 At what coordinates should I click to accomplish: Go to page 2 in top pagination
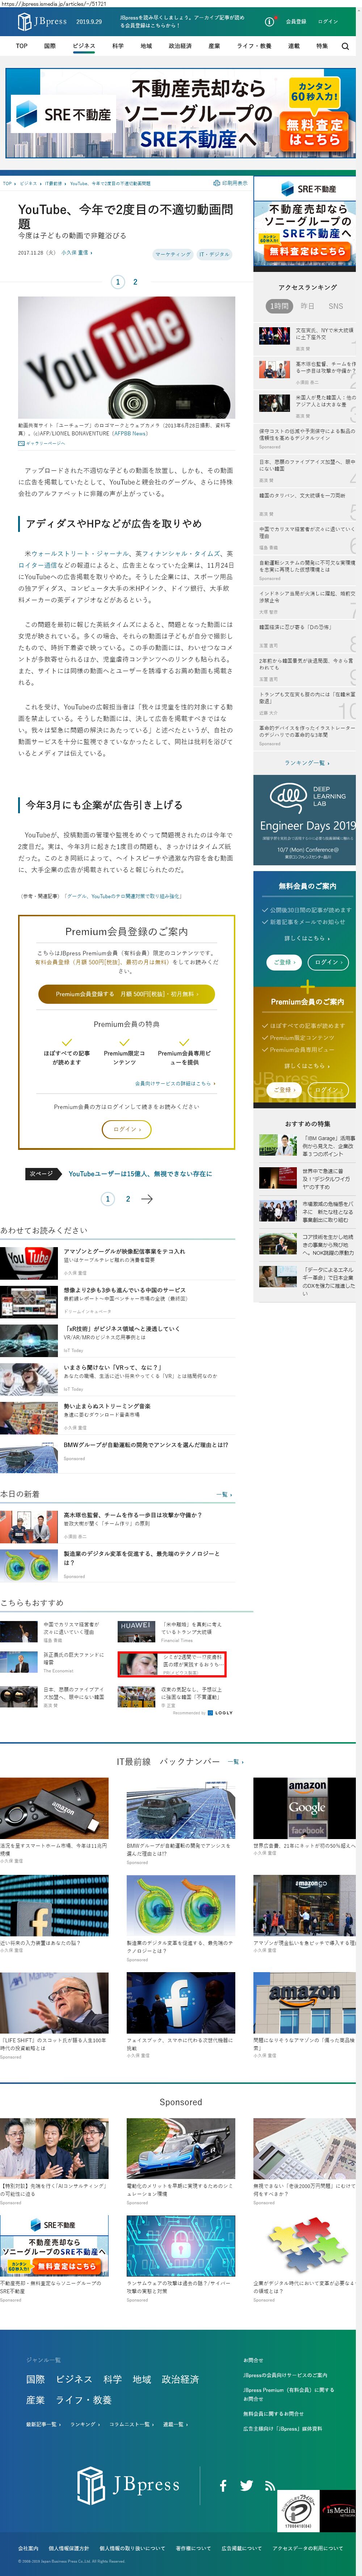(135, 282)
